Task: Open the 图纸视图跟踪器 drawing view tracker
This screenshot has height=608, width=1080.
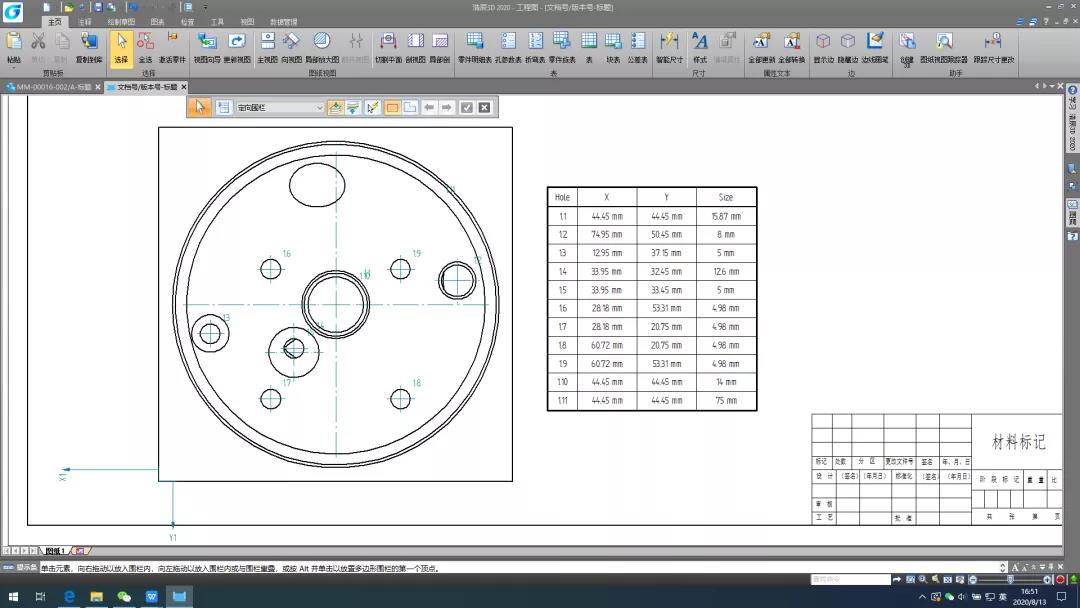Action: pyautogui.click(x=944, y=48)
